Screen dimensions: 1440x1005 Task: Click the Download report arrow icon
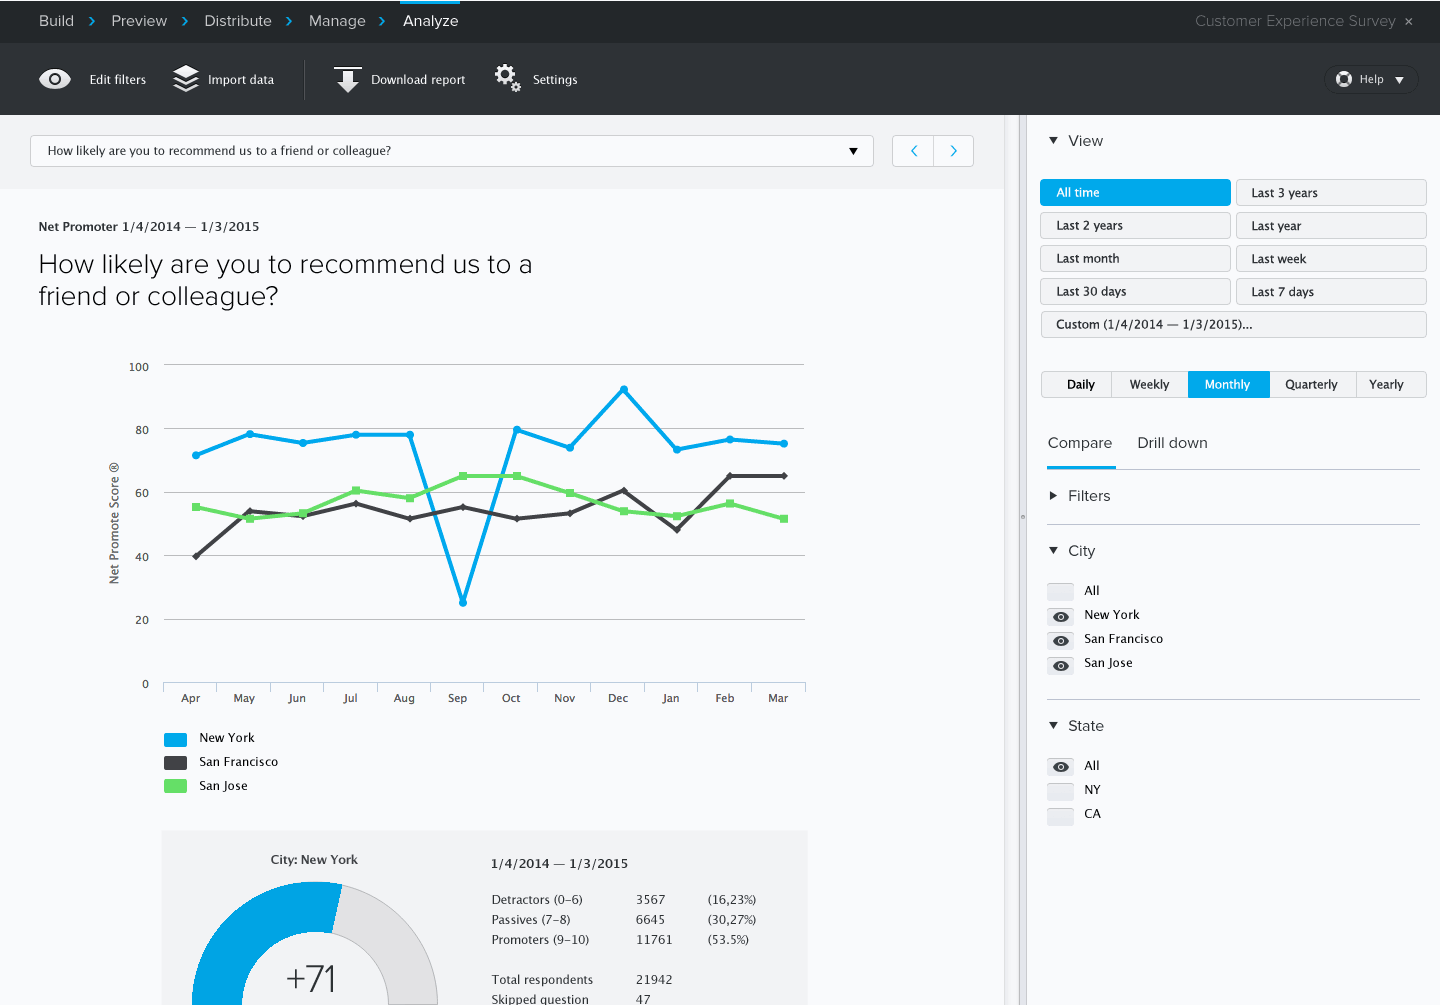pyautogui.click(x=347, y=78)
